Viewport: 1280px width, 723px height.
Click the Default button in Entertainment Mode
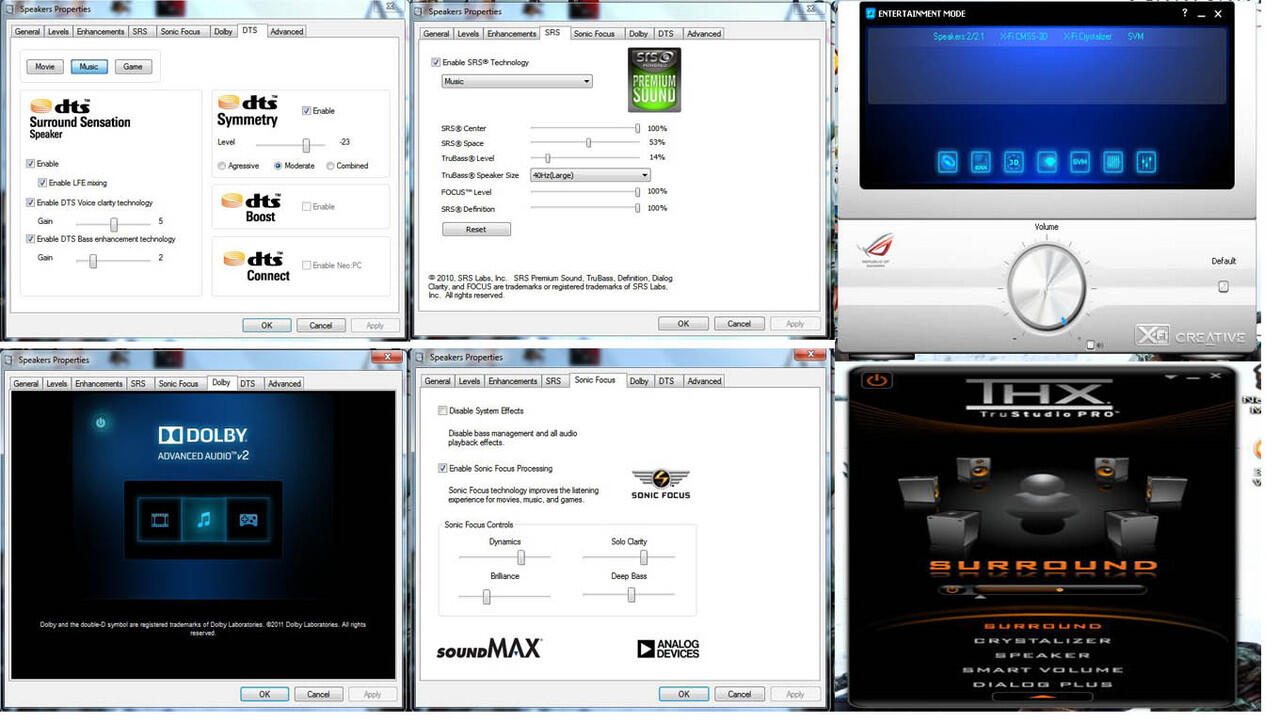1223,287
